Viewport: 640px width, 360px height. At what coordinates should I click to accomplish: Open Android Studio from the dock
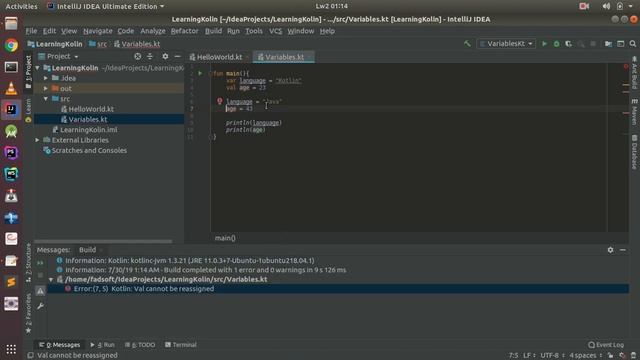(11, 131)
